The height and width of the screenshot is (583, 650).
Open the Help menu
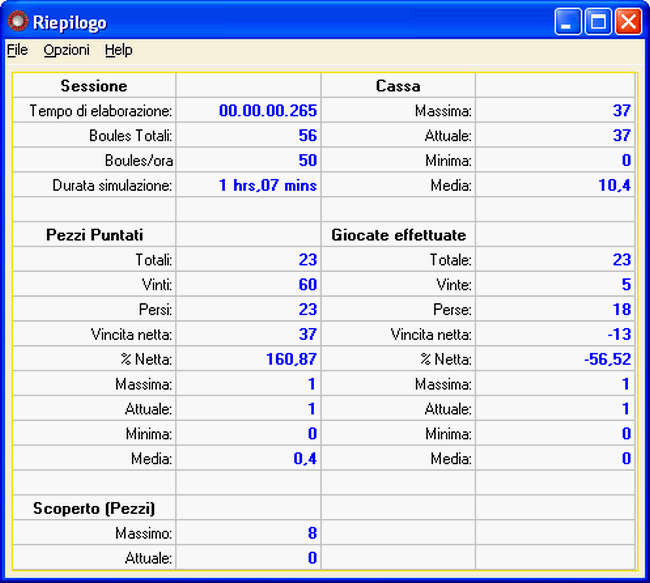click(118, 50)
